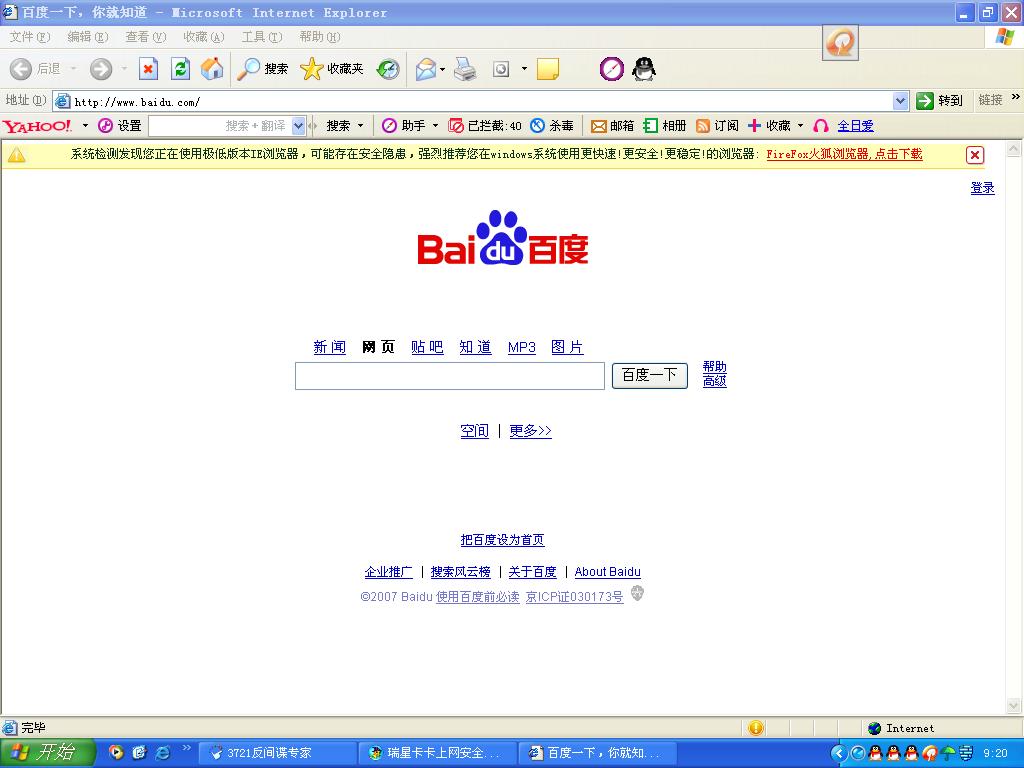Screen dimensions: 1024x768
Task: Switch to 3721反间谍专家 taskbar window
Action: point(277,753)
